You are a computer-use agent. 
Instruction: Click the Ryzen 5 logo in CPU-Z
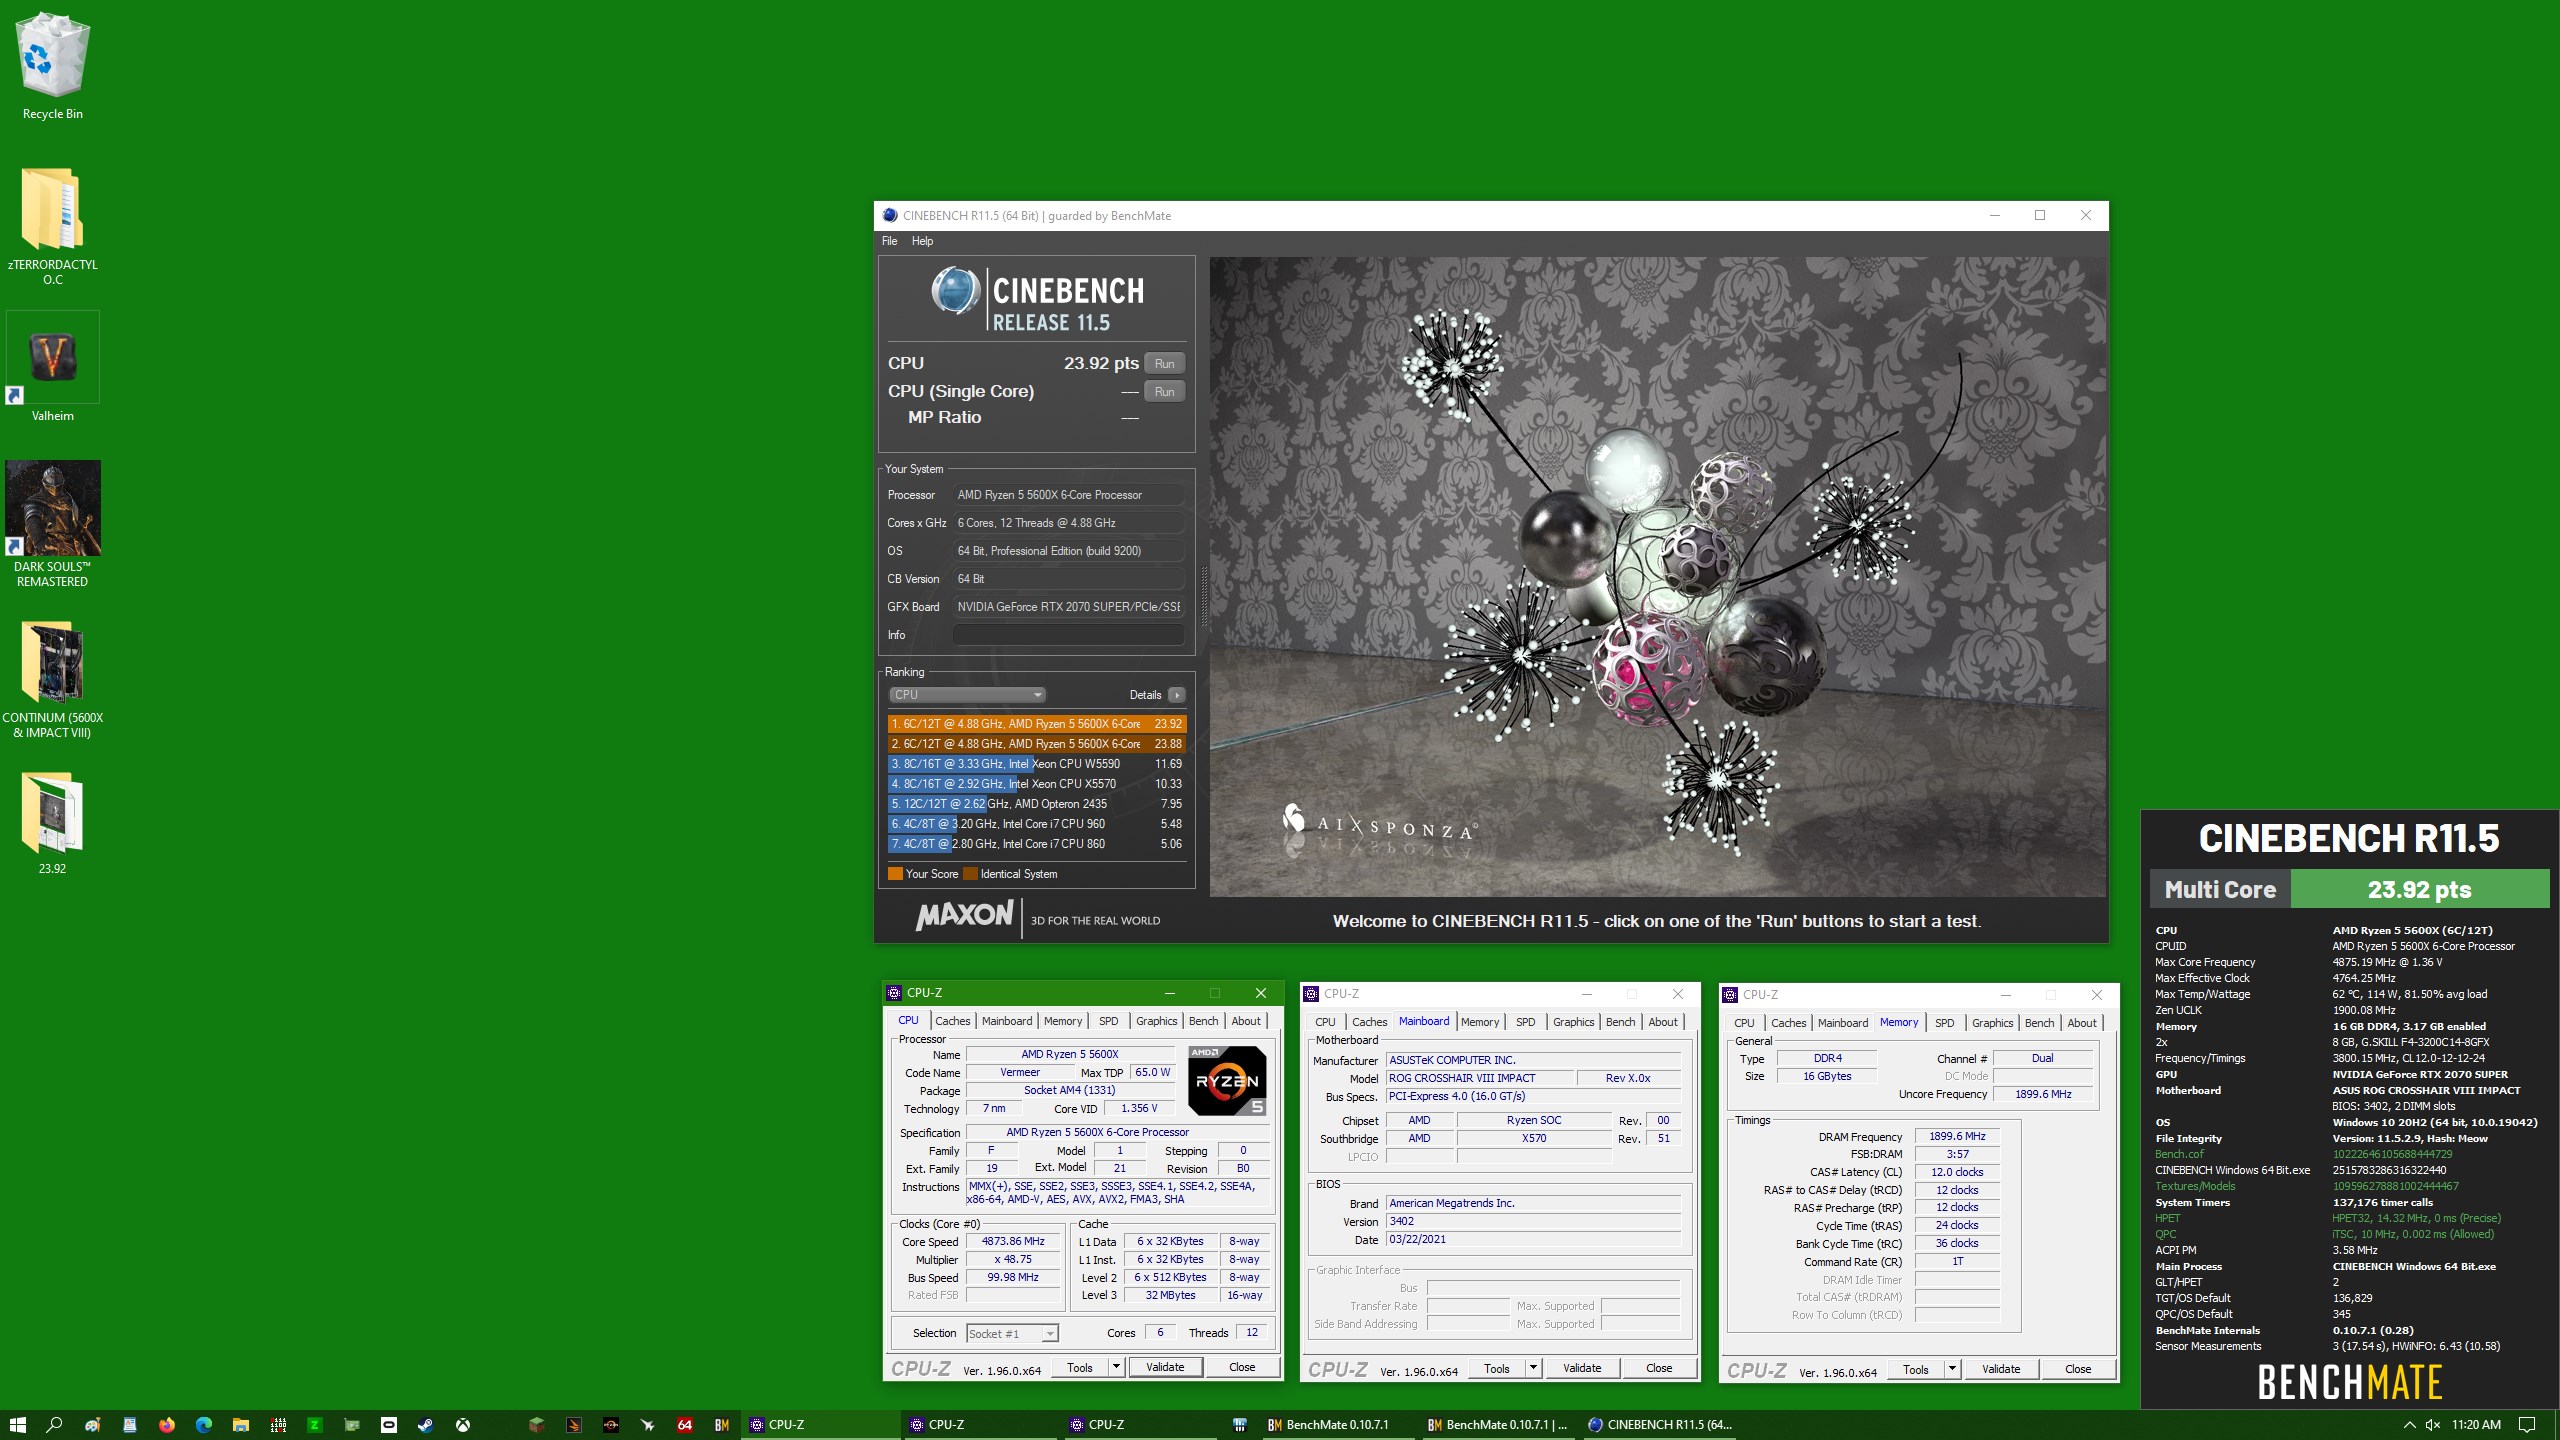click(x=1227, y=1080)
